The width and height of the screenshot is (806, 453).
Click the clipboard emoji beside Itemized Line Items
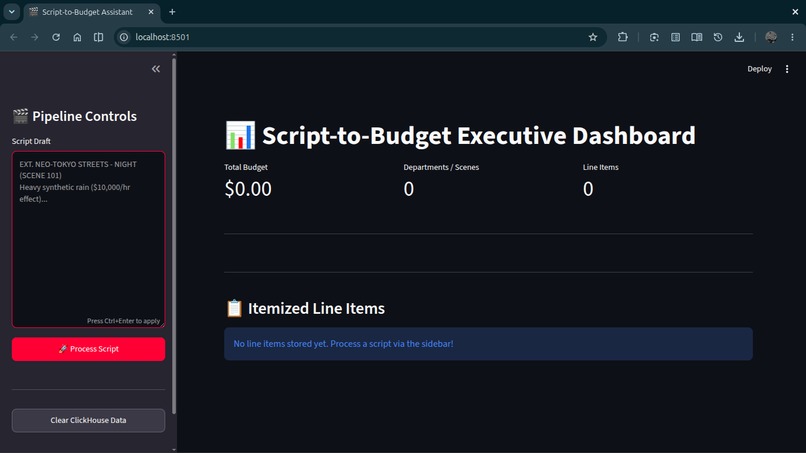234,309
